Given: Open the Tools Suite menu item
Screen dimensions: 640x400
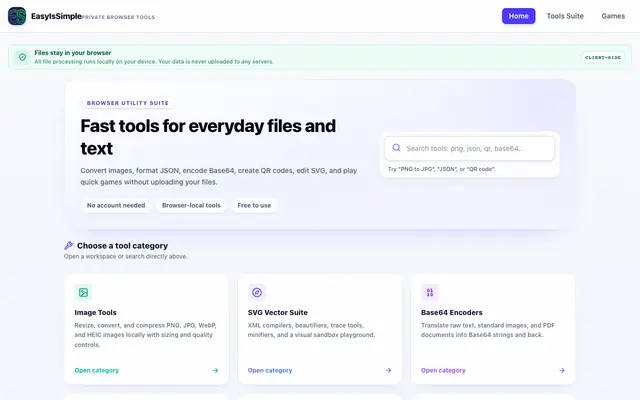Looking at the screenshot, I should 565,16.
